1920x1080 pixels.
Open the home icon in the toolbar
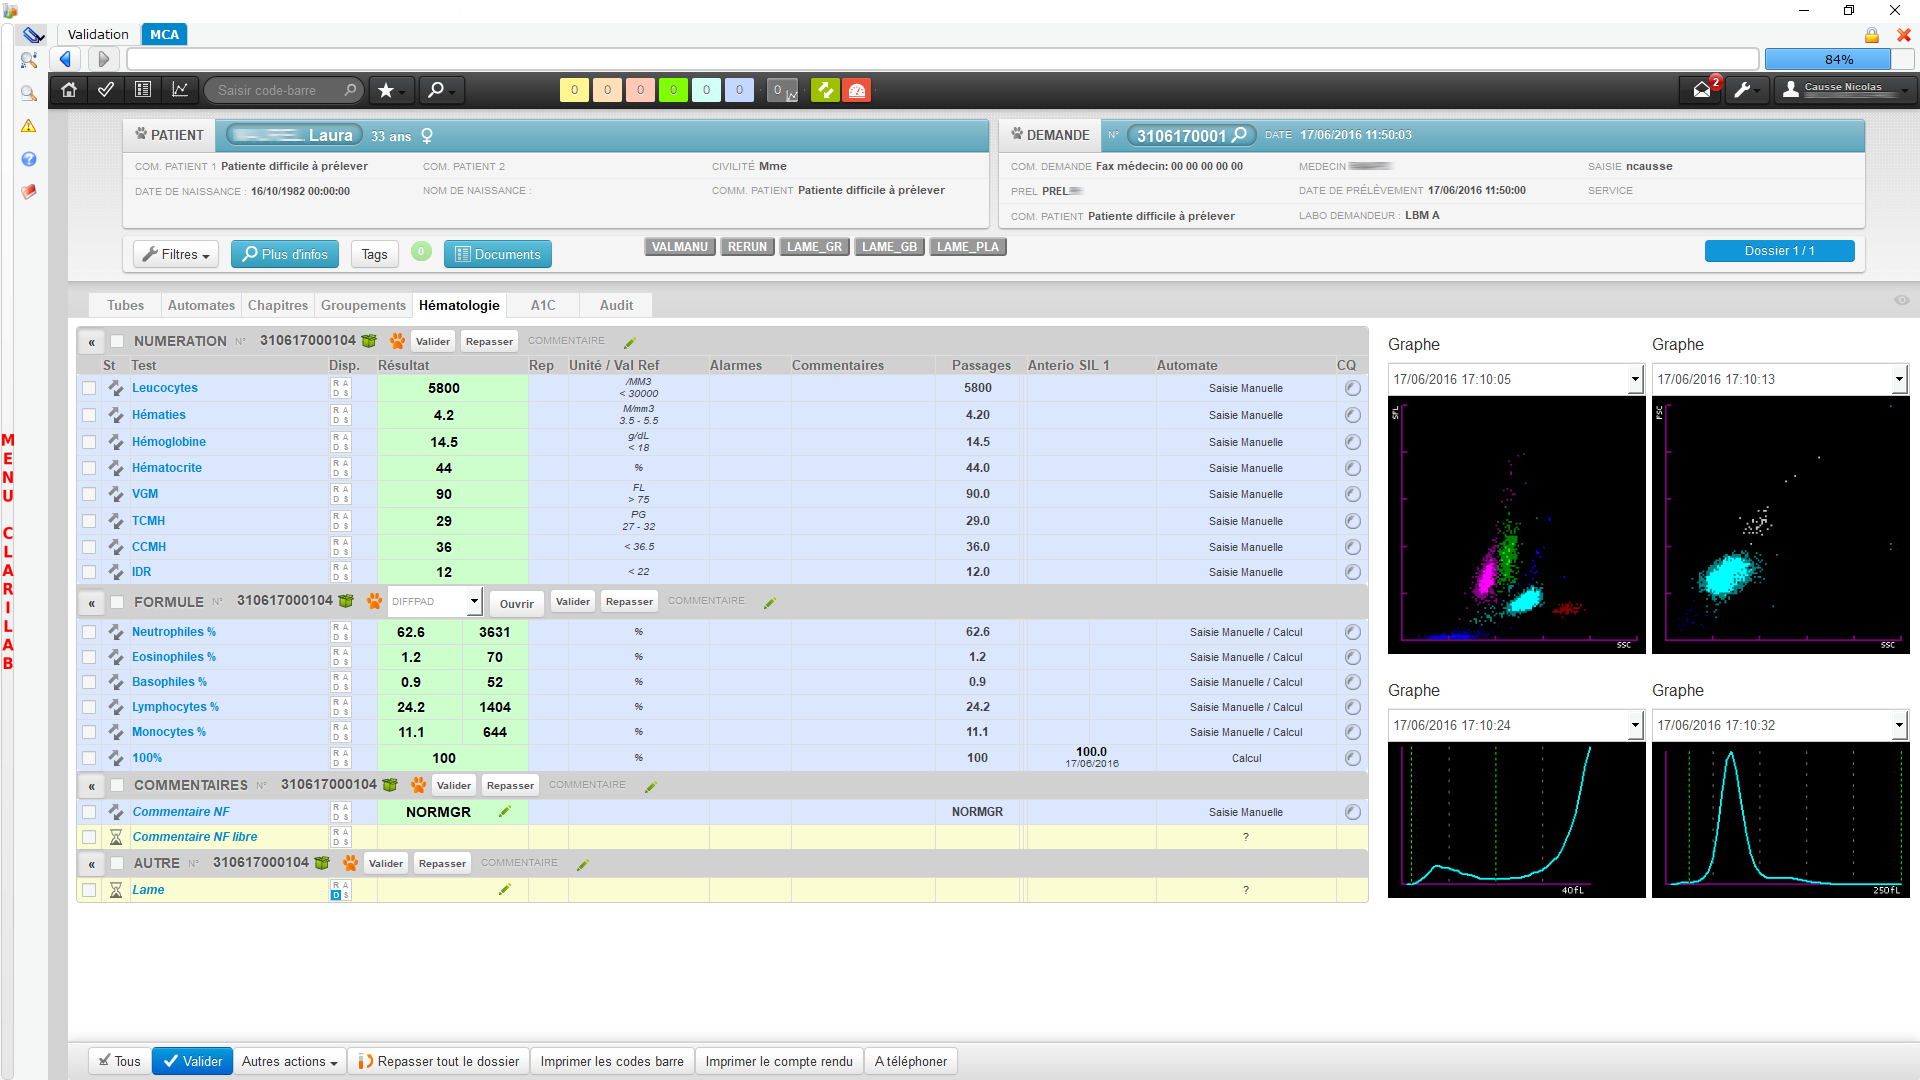(x=69, y=90)
